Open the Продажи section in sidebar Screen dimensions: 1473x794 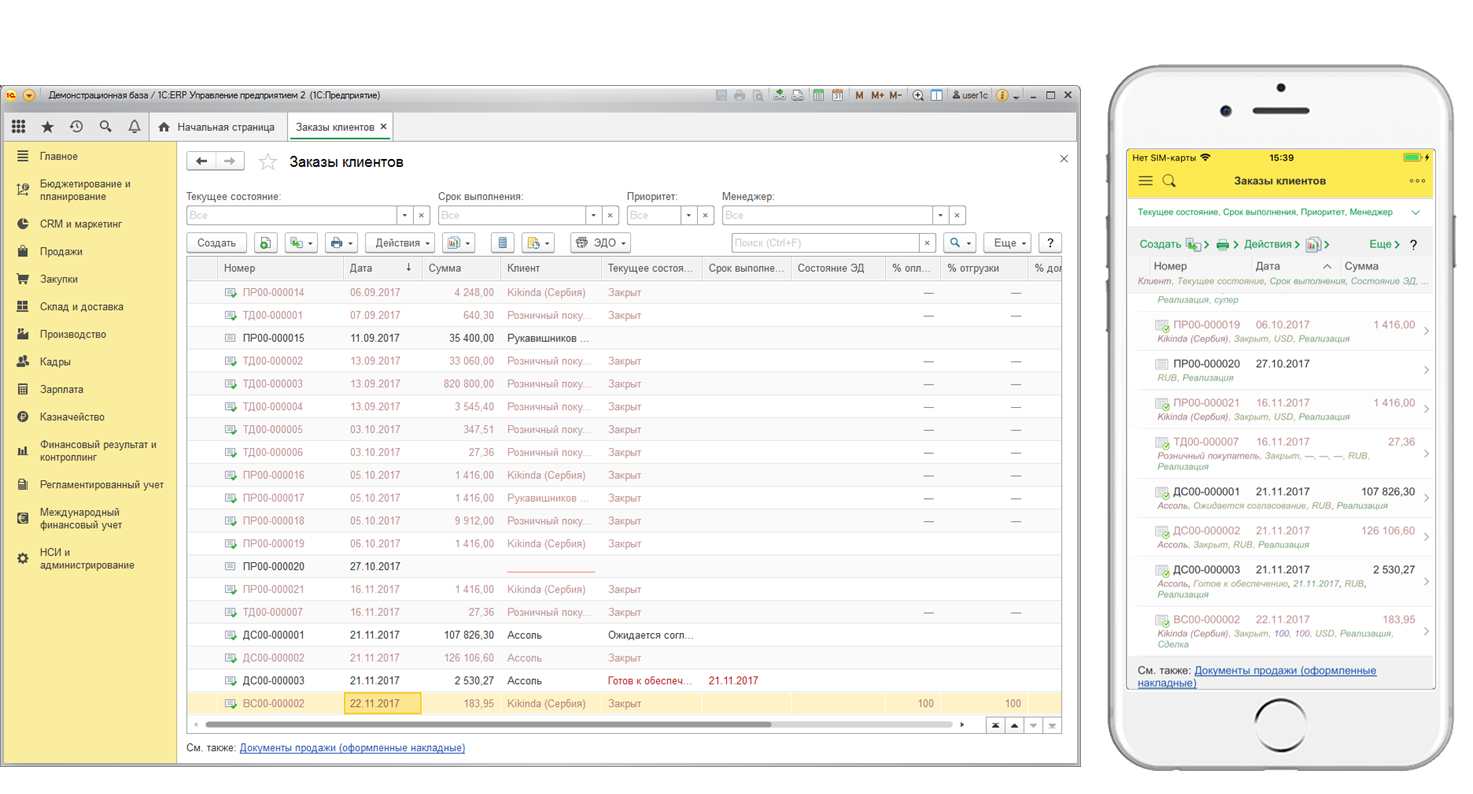pyautogui.click(x=61, y=252)
